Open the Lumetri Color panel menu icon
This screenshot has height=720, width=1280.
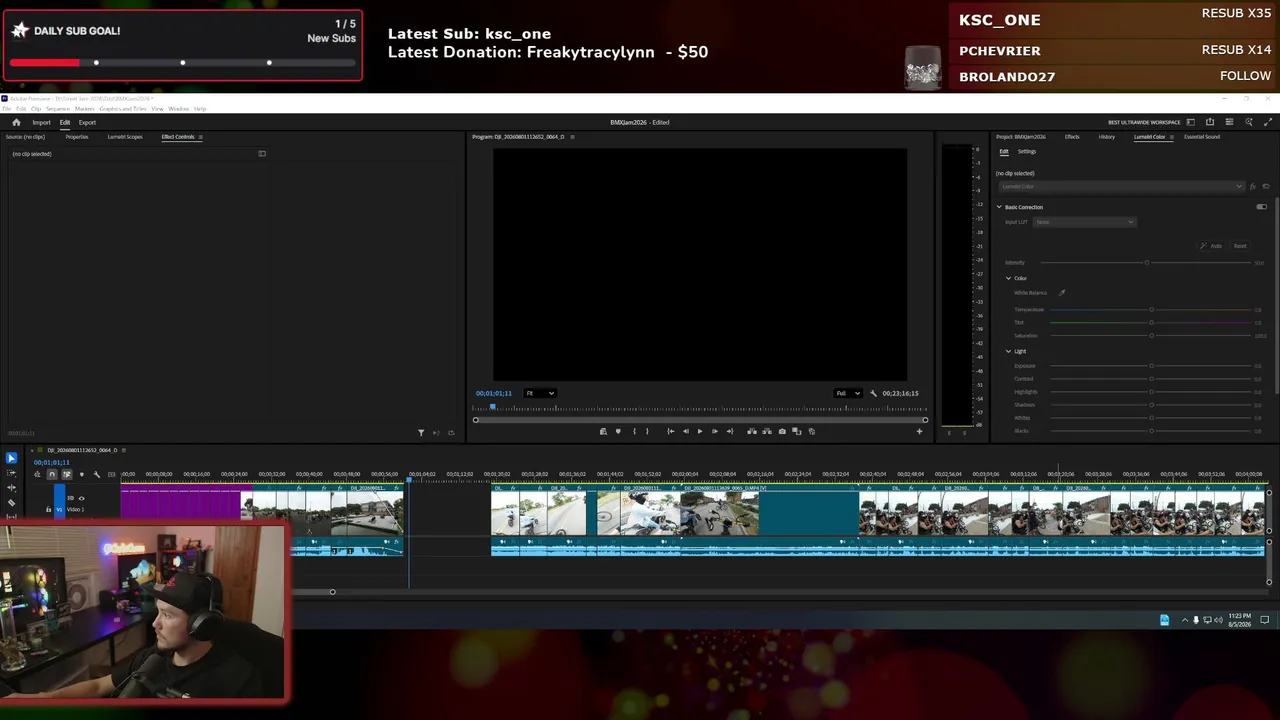(x=1171, y=137)
